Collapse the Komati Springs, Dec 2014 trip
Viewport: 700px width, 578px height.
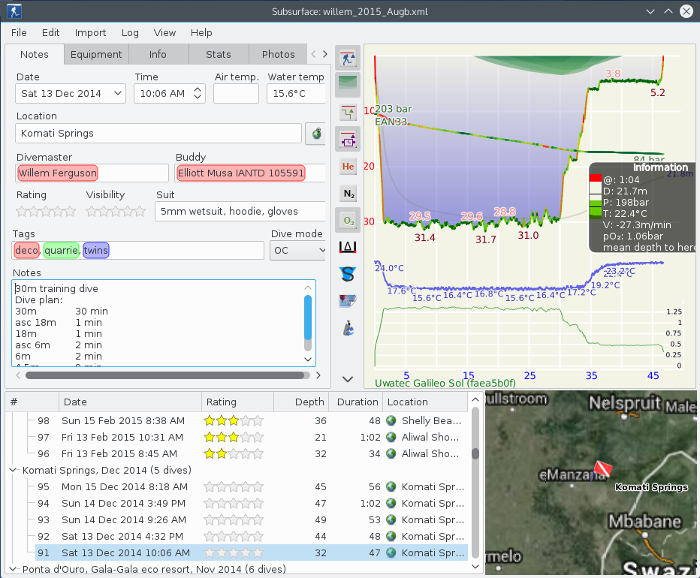(13, 470)
